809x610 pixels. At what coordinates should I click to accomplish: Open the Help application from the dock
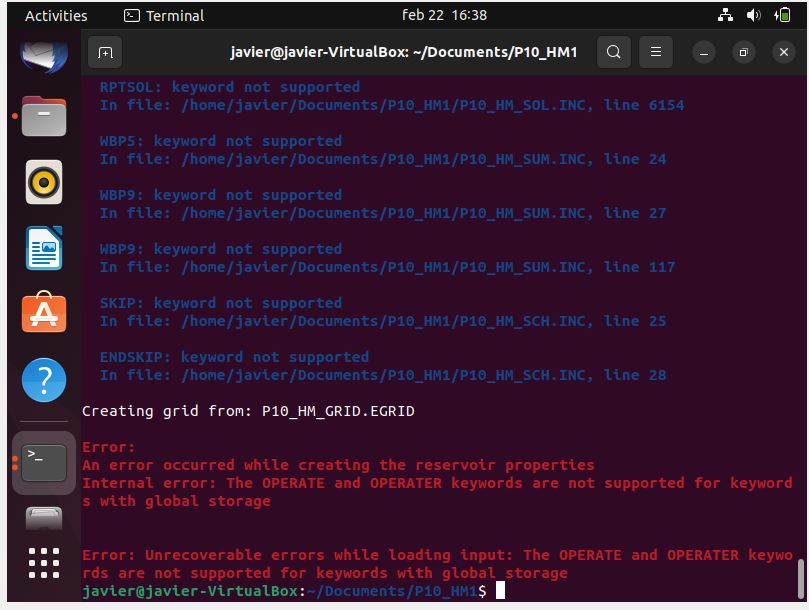point(43,380)
